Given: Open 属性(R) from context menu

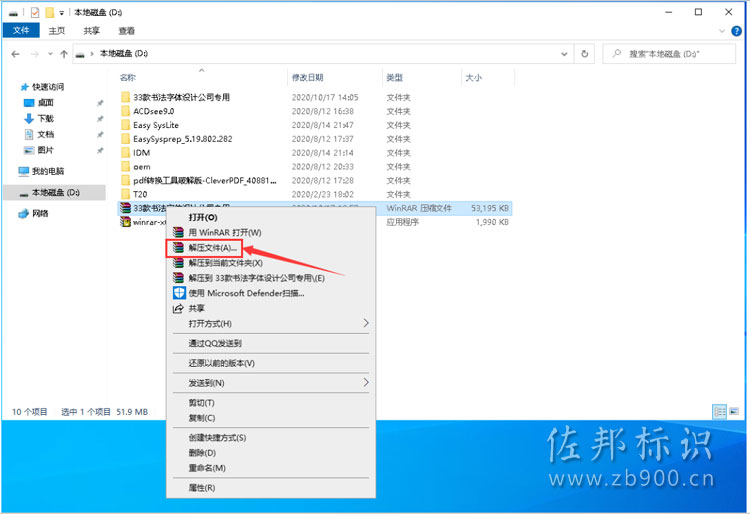Looking at the screenshot, I should pyautogui.click(x=271, y=488).
